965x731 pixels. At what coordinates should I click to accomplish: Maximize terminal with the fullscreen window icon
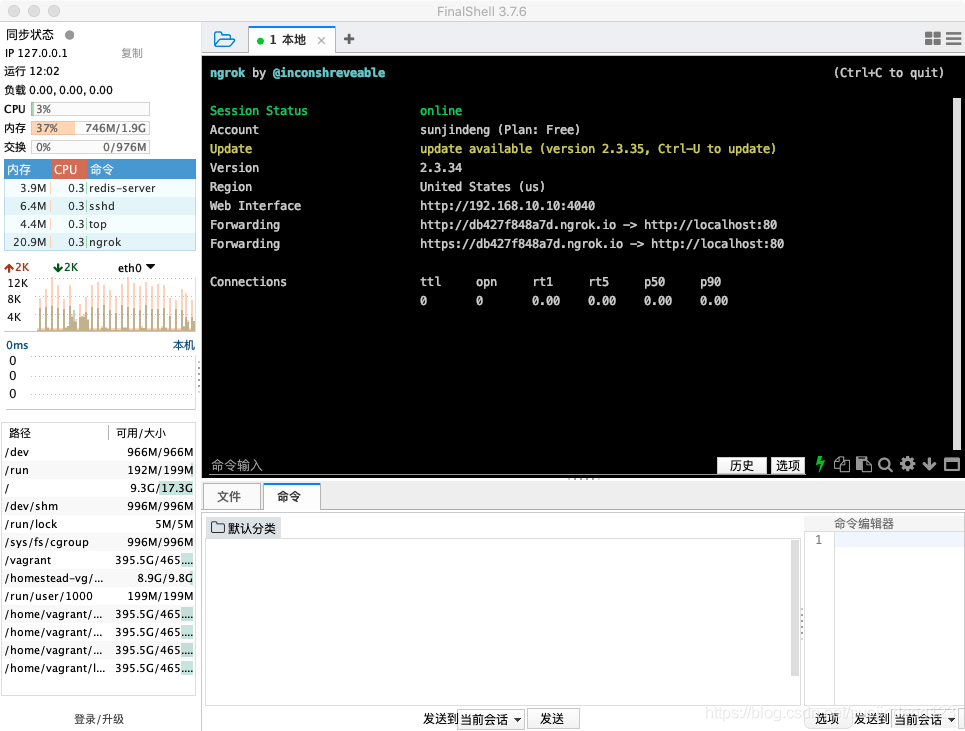(951, 464)
